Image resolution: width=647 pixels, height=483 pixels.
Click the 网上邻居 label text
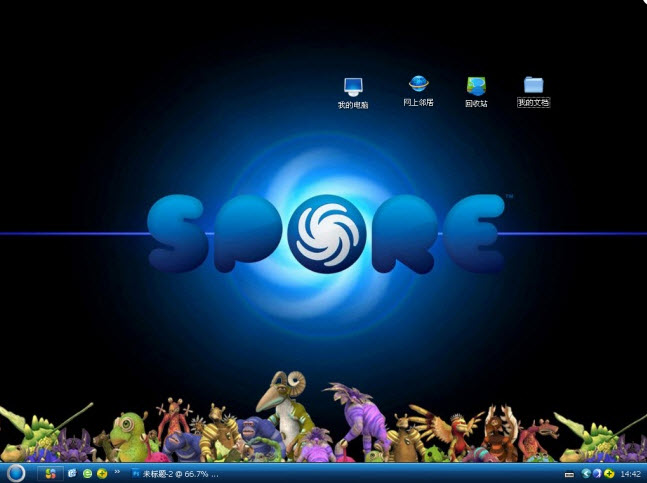[x=418, y=102]
